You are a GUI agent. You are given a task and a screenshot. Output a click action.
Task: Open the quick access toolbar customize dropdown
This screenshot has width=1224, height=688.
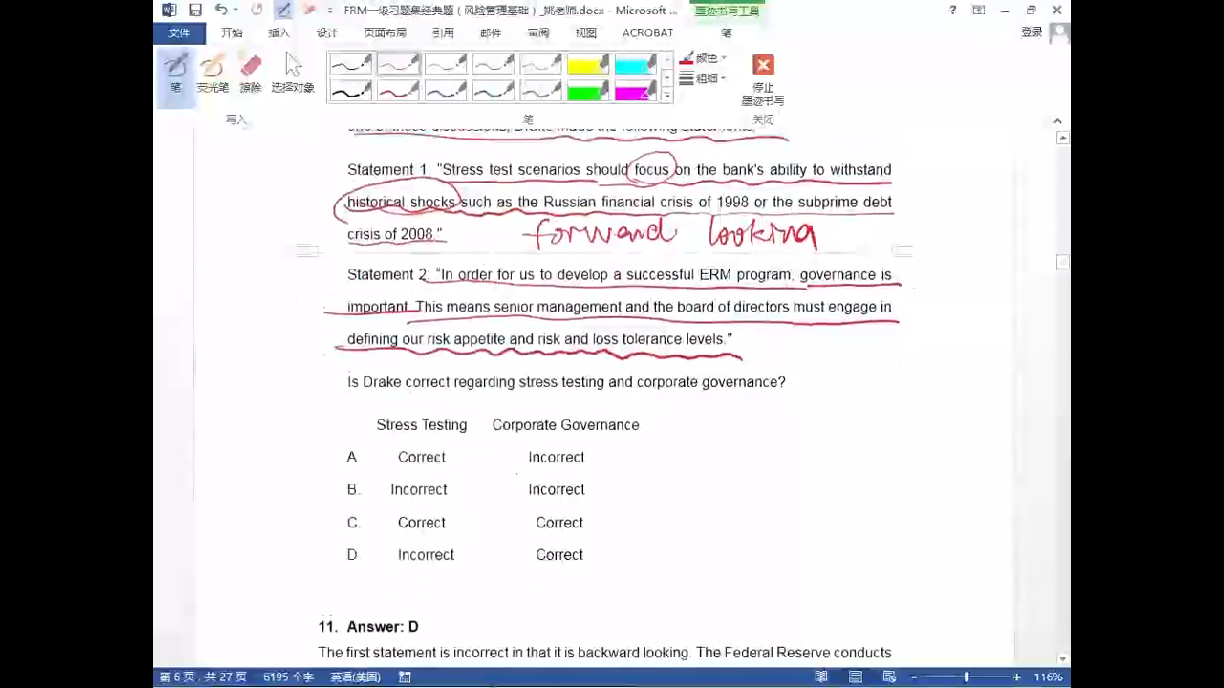point(330,10)
